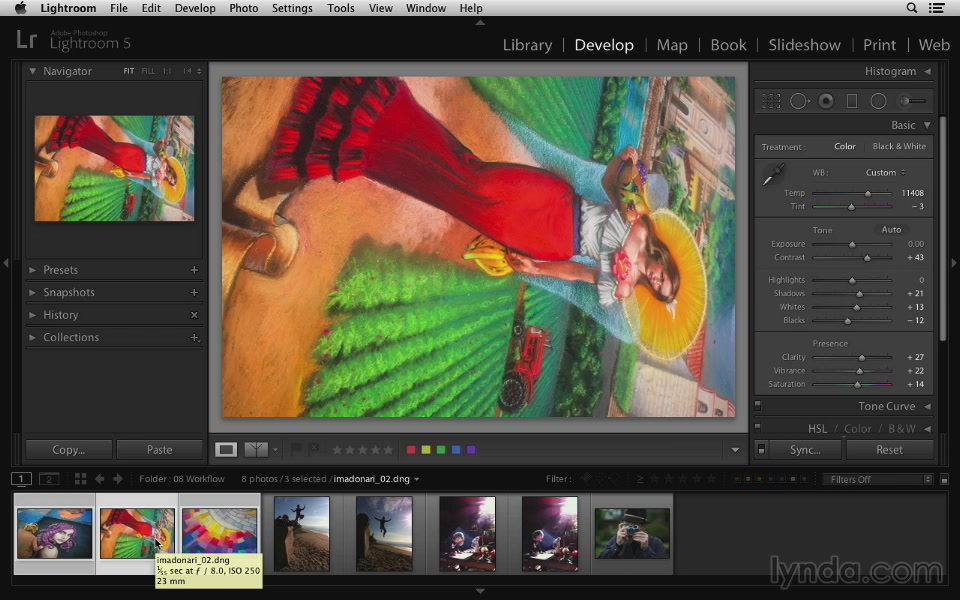Viewport: 960px width, 600px height.
Task: Open the Print module
Action: 879,45
